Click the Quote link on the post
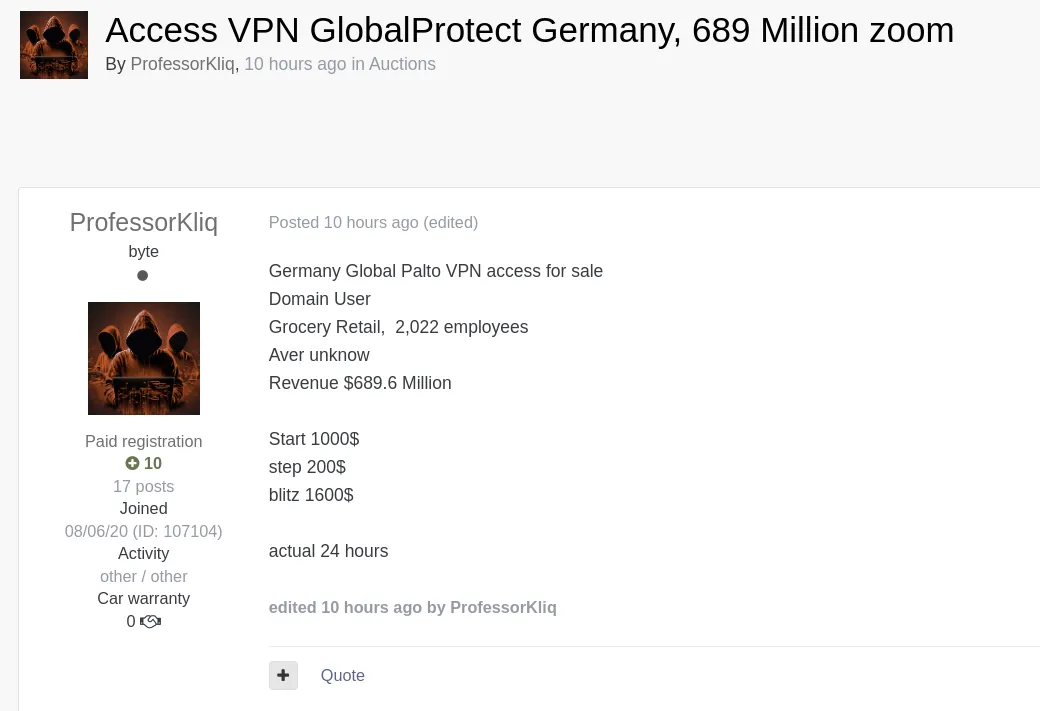Image resolution: width=1040 pixels, height=711 pixels. click(x=342, y=675)
